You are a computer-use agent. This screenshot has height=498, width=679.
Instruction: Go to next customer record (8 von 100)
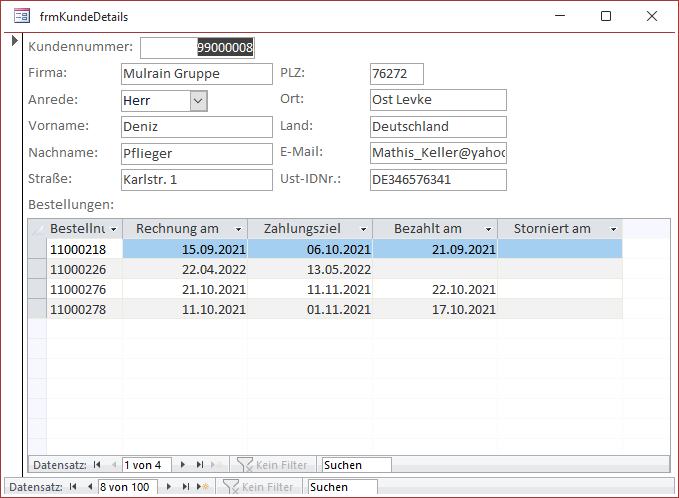(x=168, y=487)
